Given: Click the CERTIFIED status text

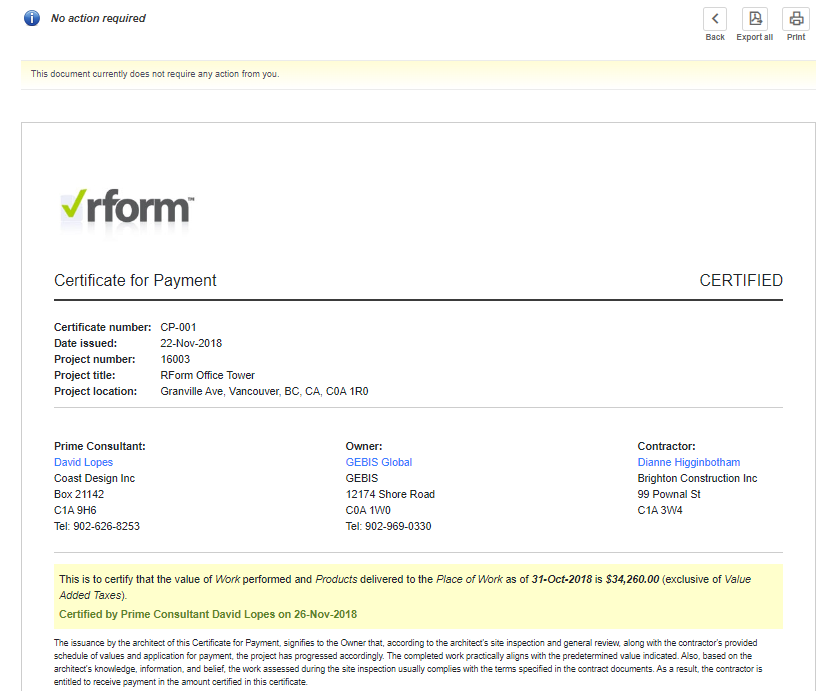Looking at the screenshot, I should [x=741, y=280].
